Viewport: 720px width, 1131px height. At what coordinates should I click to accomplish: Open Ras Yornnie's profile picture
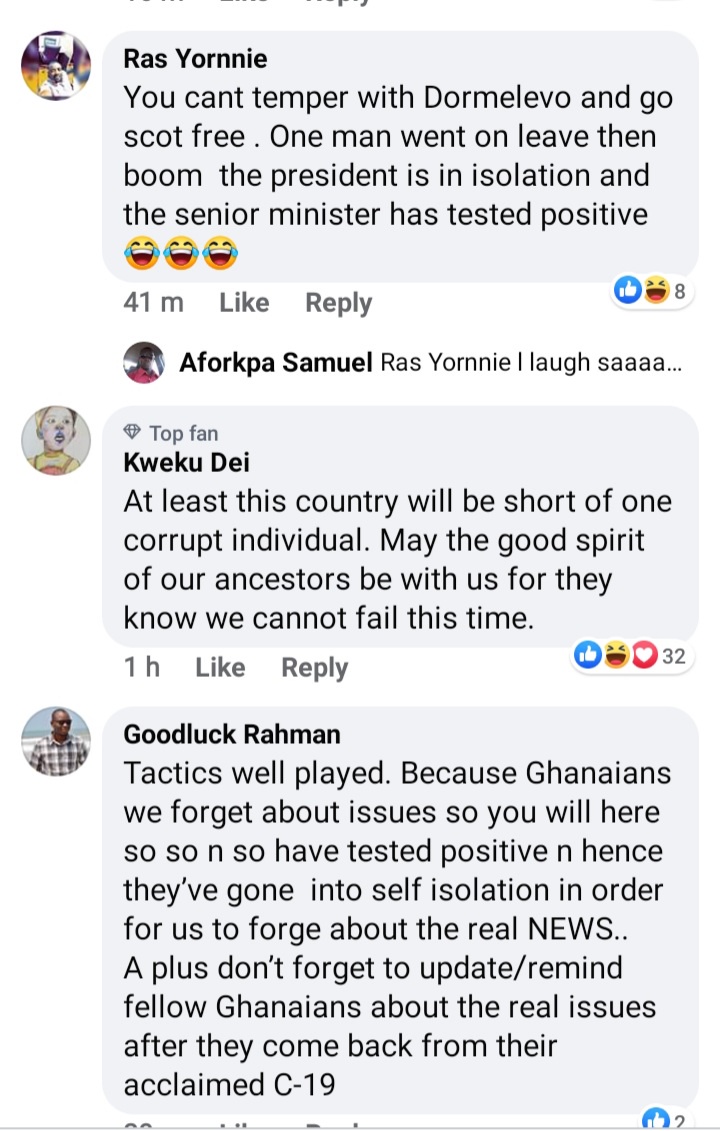coord(56,66)
